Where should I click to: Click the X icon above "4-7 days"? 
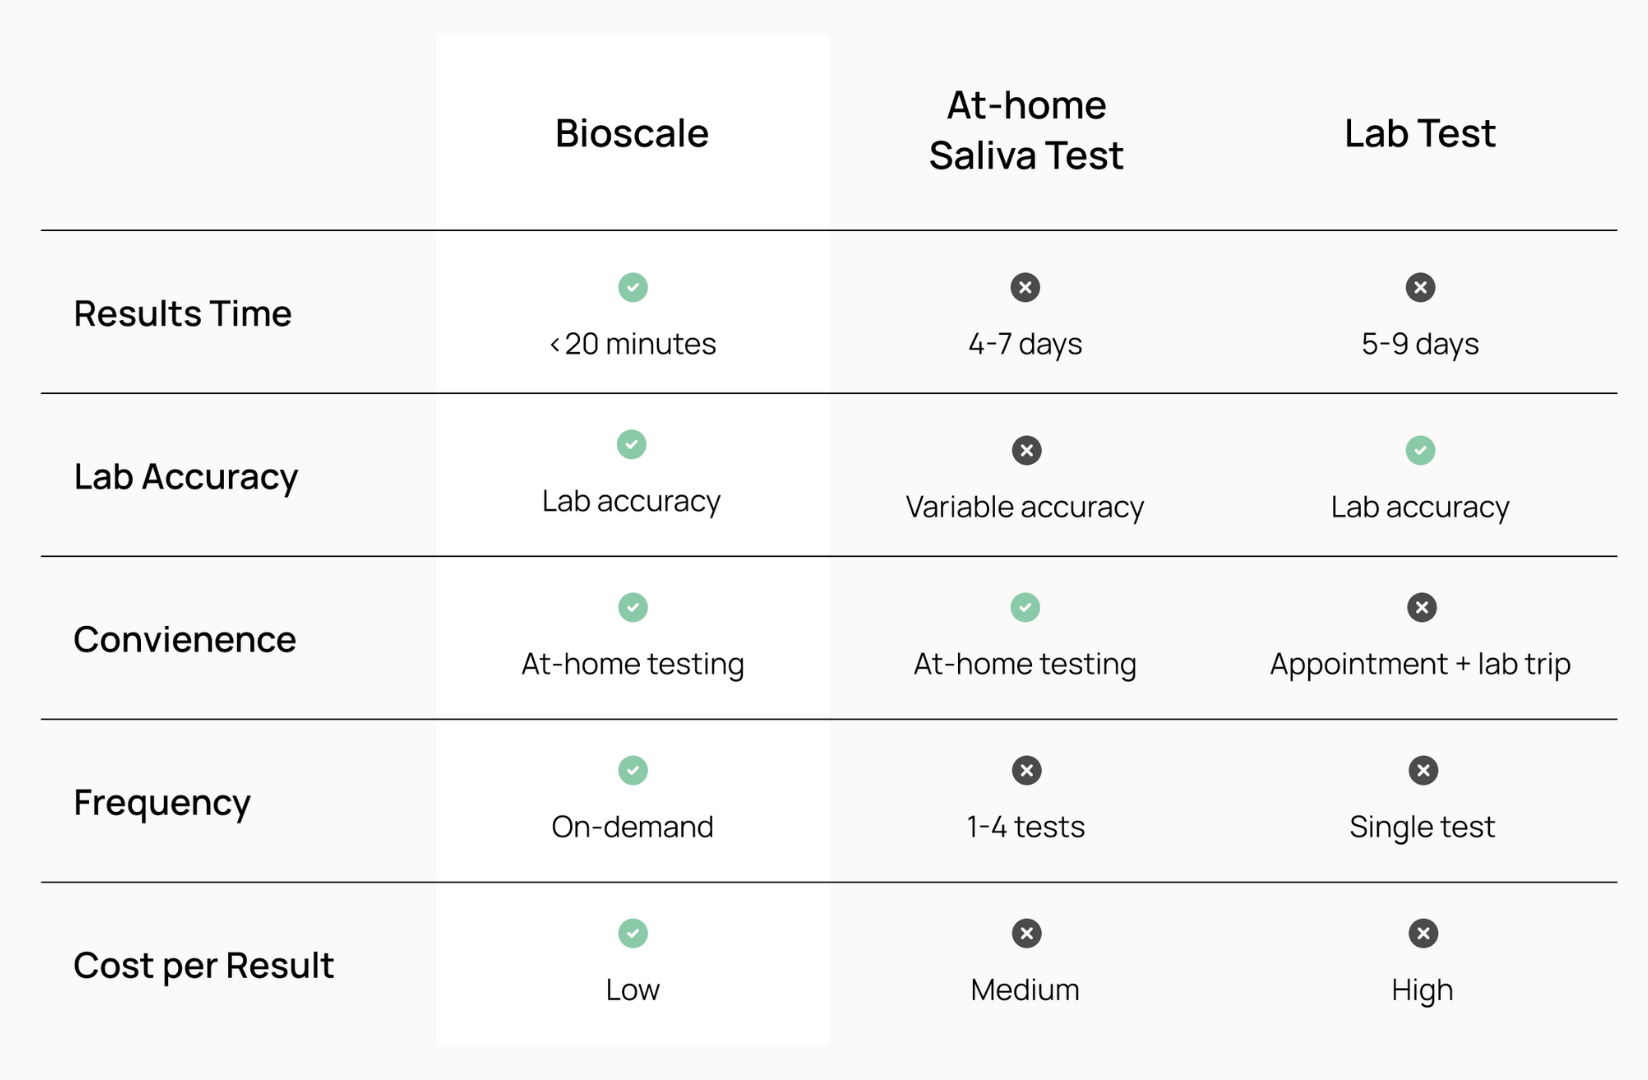1025,288
